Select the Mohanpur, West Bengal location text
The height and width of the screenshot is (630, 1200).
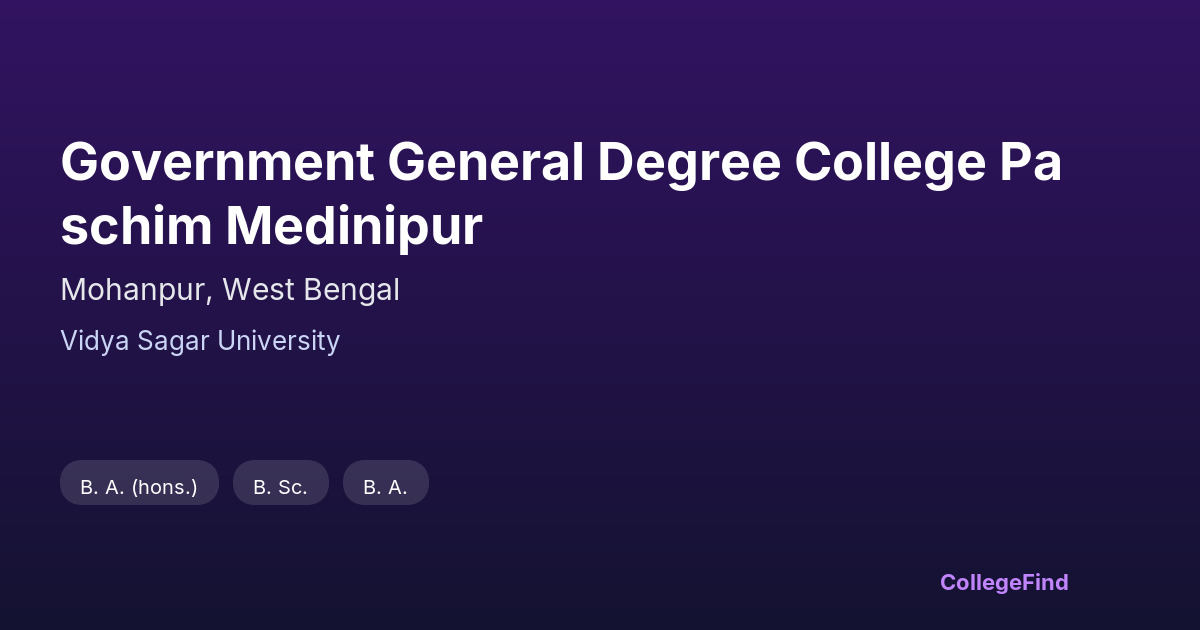point(230,290)
